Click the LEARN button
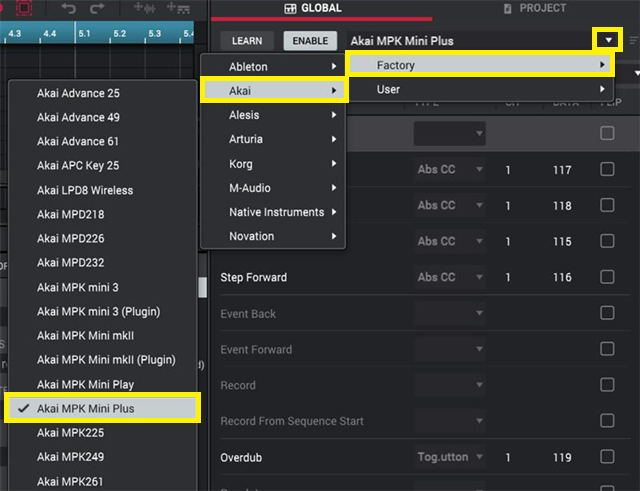 [247, 41]
